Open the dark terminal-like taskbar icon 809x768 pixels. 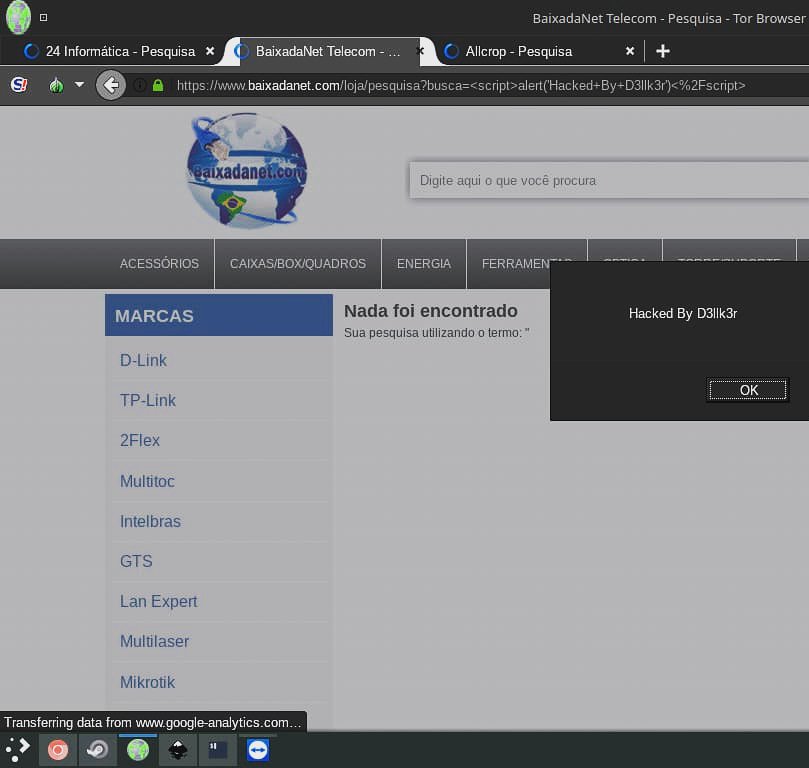coord(218,750)
